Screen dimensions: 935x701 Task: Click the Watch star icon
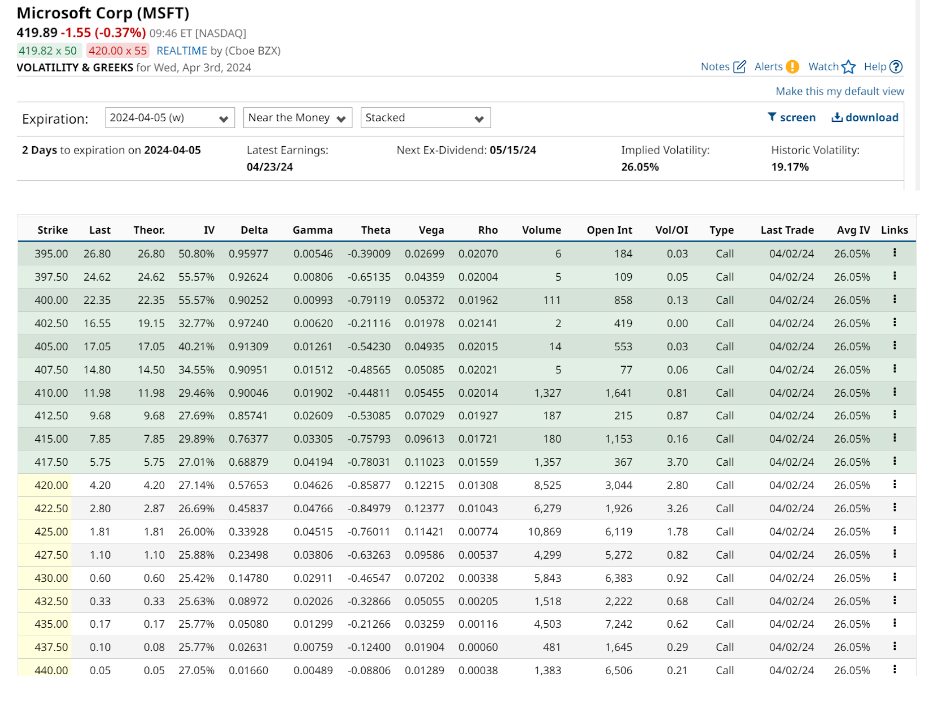pyautogui.click(x=849, y=67)
